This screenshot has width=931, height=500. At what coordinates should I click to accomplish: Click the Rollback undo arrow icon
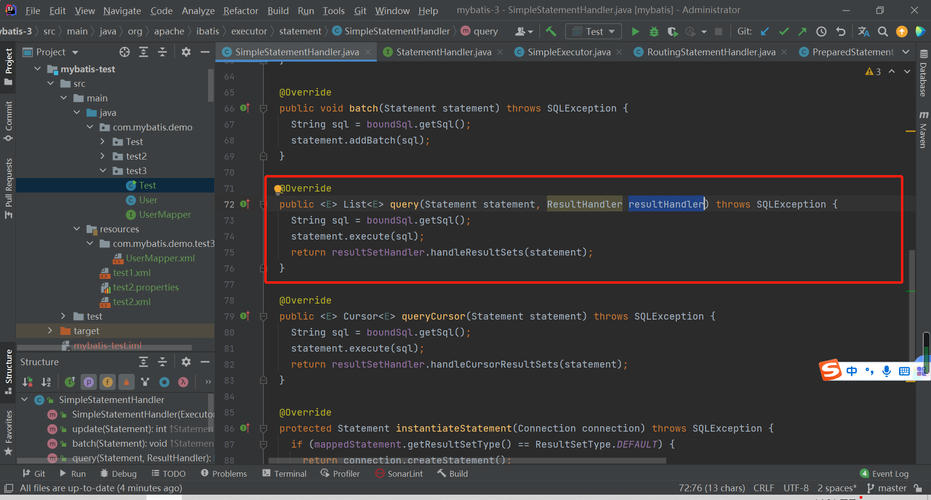tap(841, 31)
